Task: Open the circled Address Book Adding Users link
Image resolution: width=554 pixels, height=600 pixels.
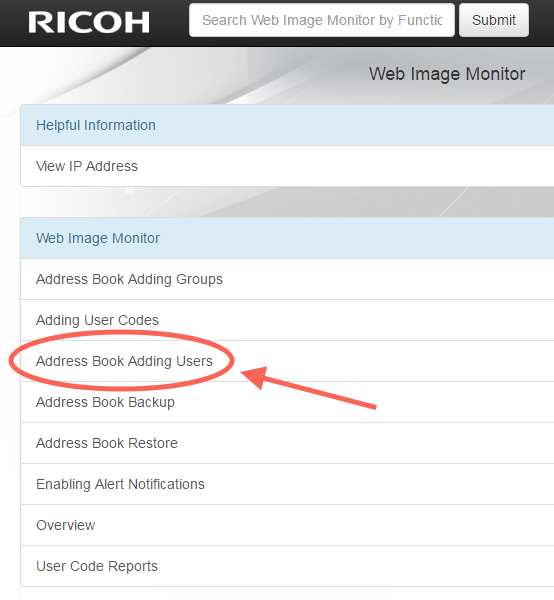Action: coord(124,361)
